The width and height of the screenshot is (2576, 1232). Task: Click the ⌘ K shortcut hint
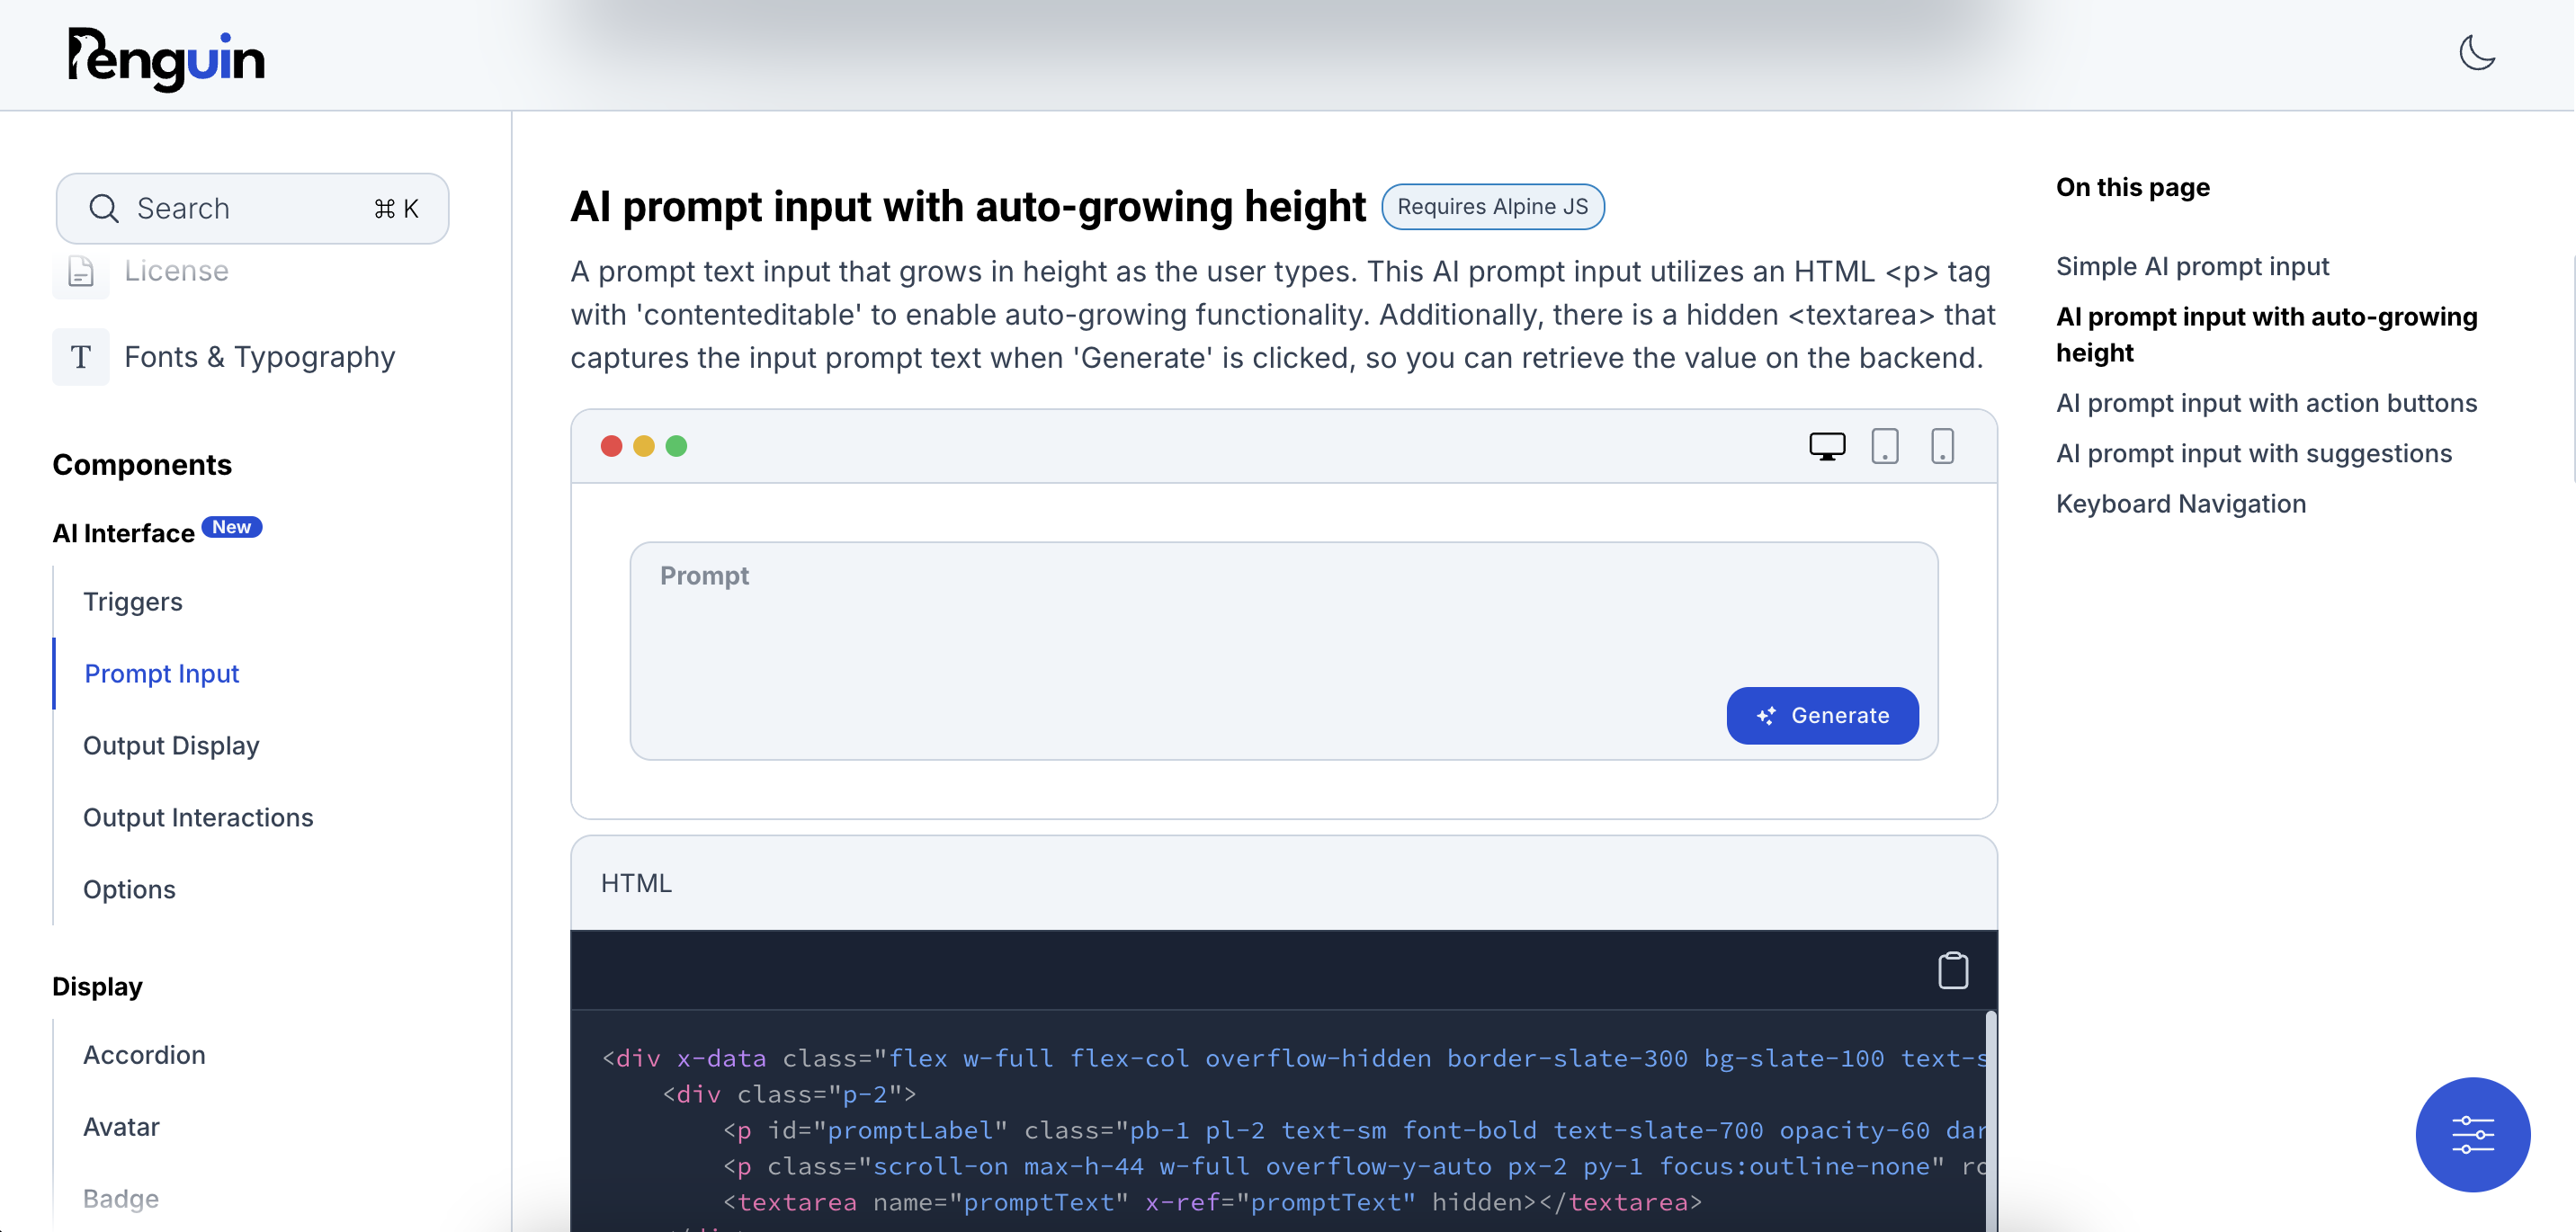[x=397, y=208]
